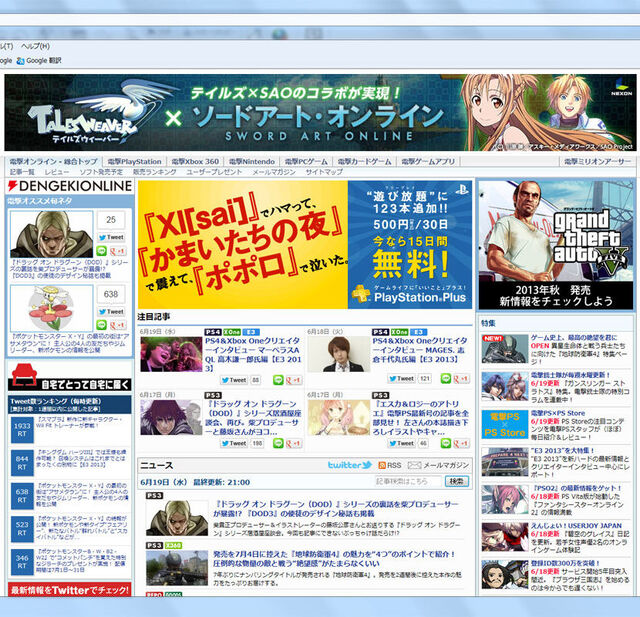The image size is (640, 617).
Task: Open the TalesWeaver × Sword Art Online banner
Action: point(320,112)
